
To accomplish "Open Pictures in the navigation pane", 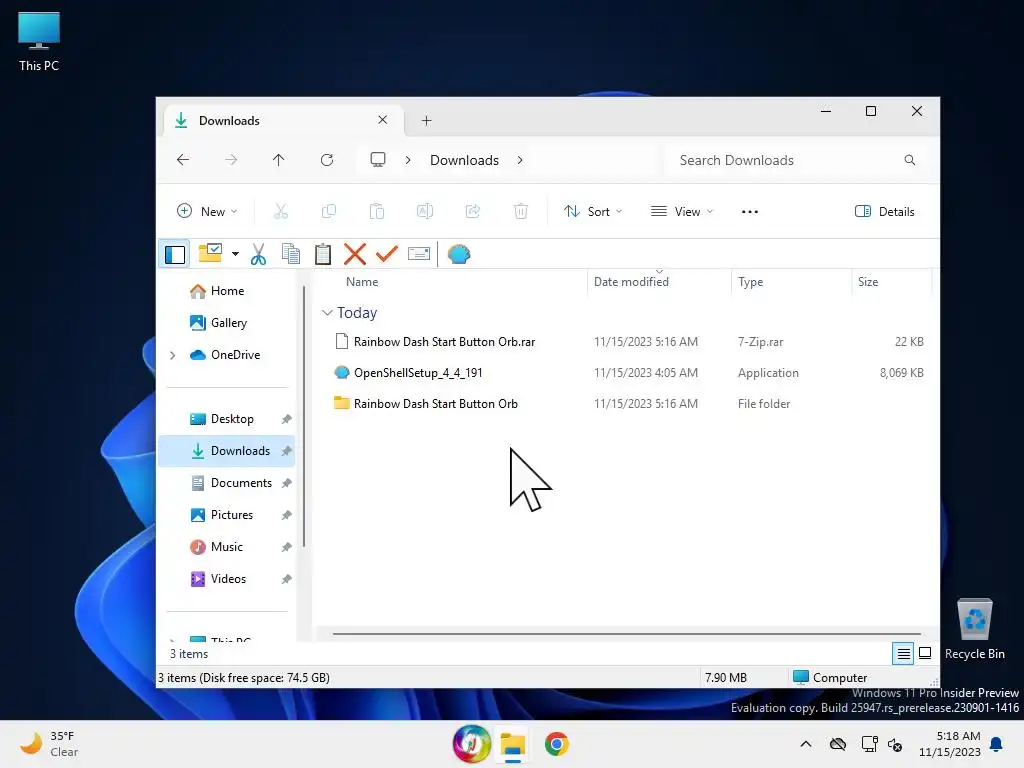I will click(x=232, y=515).
